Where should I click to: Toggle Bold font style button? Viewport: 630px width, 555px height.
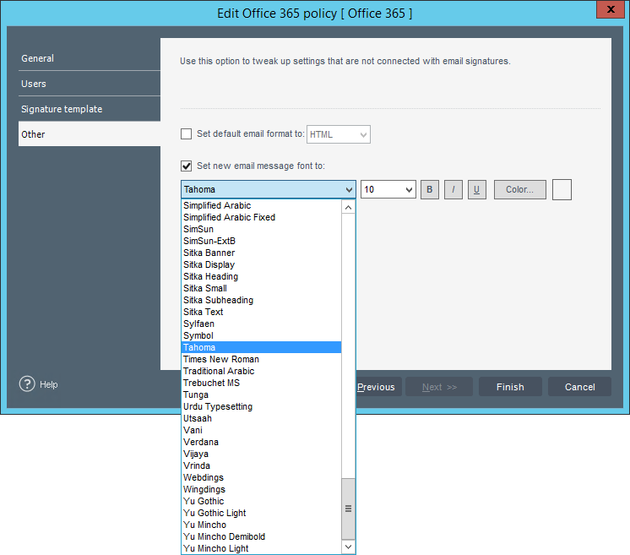click(429, 190)
